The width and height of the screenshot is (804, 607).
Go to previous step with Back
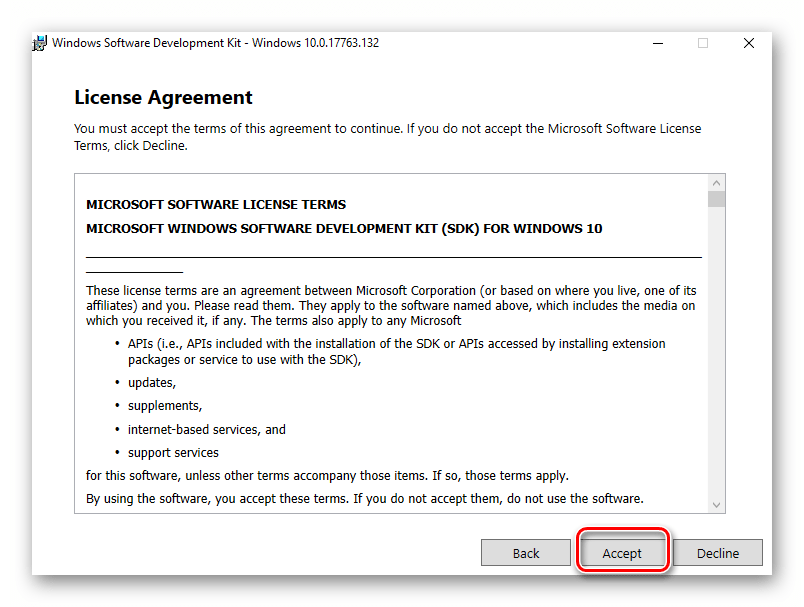click(526, 553)
